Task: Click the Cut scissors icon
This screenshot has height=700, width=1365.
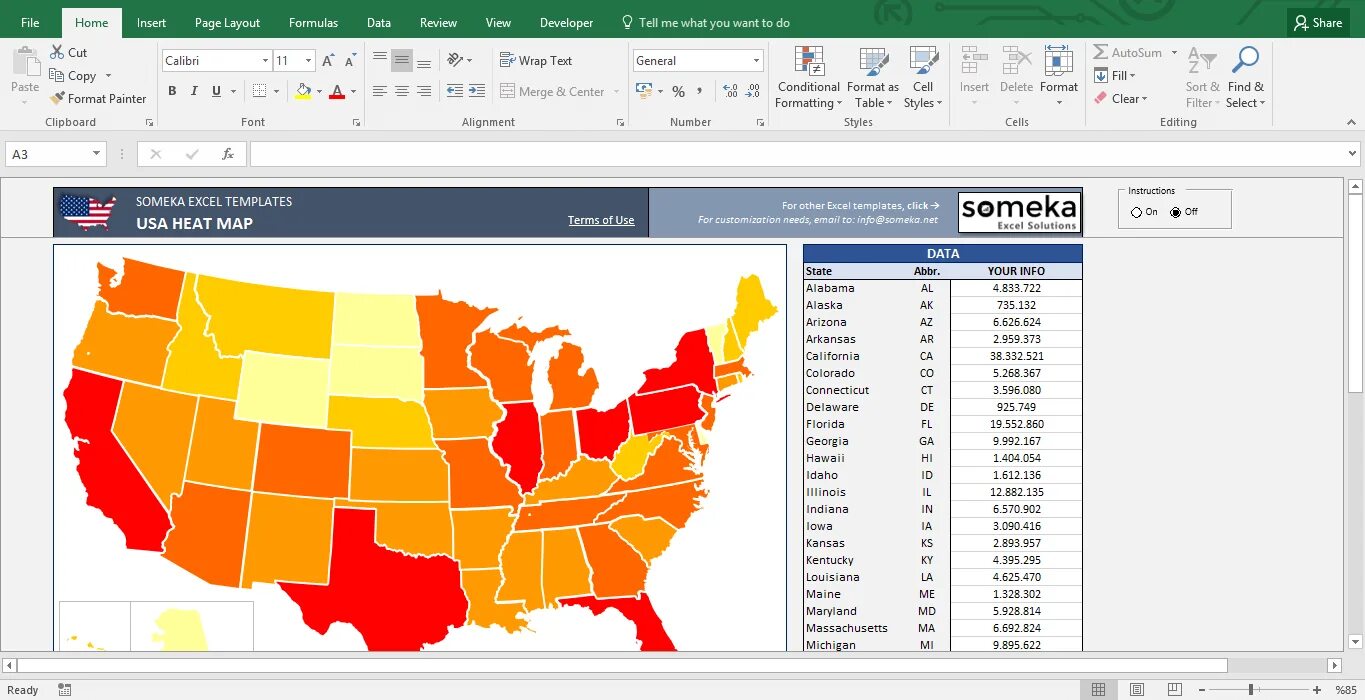Action: coord(56,52)
